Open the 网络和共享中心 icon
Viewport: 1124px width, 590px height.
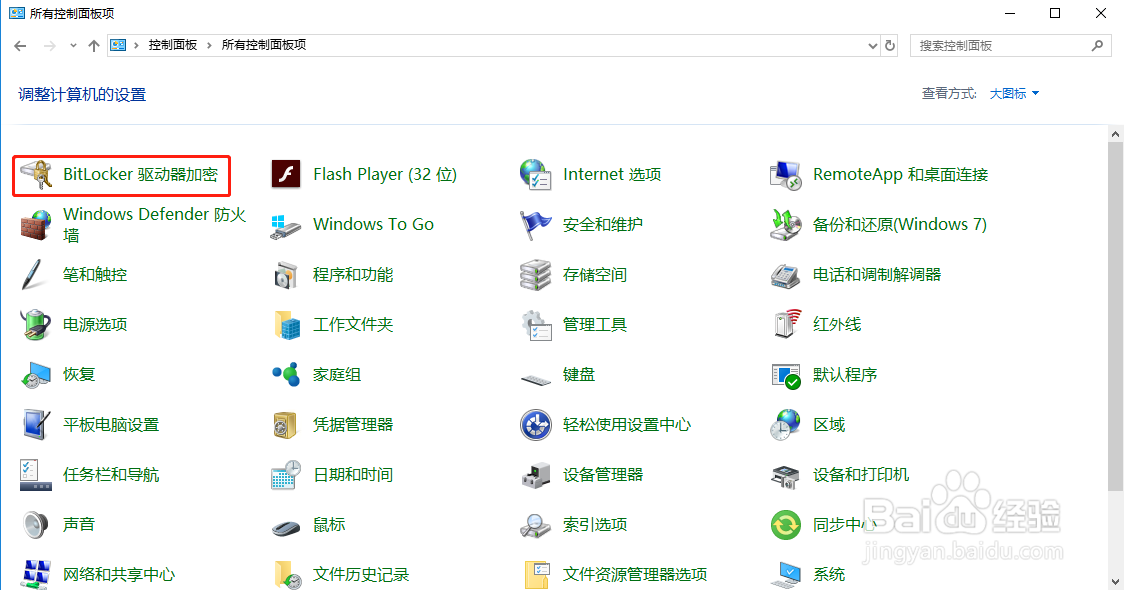click(x=36, y=574)
